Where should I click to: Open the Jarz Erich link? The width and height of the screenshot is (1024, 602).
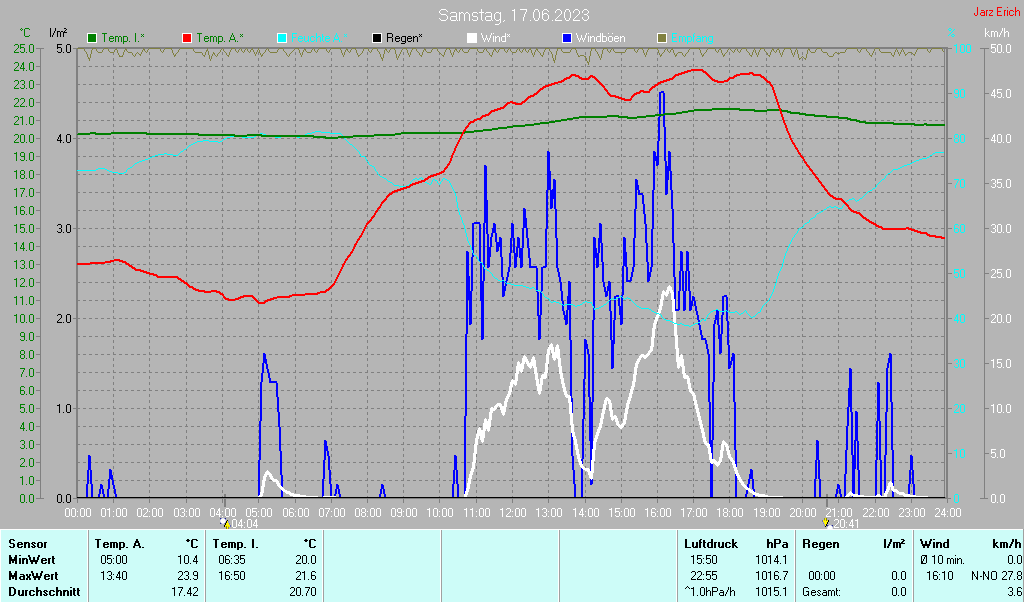pyautogui.click(x=996, y=12)
